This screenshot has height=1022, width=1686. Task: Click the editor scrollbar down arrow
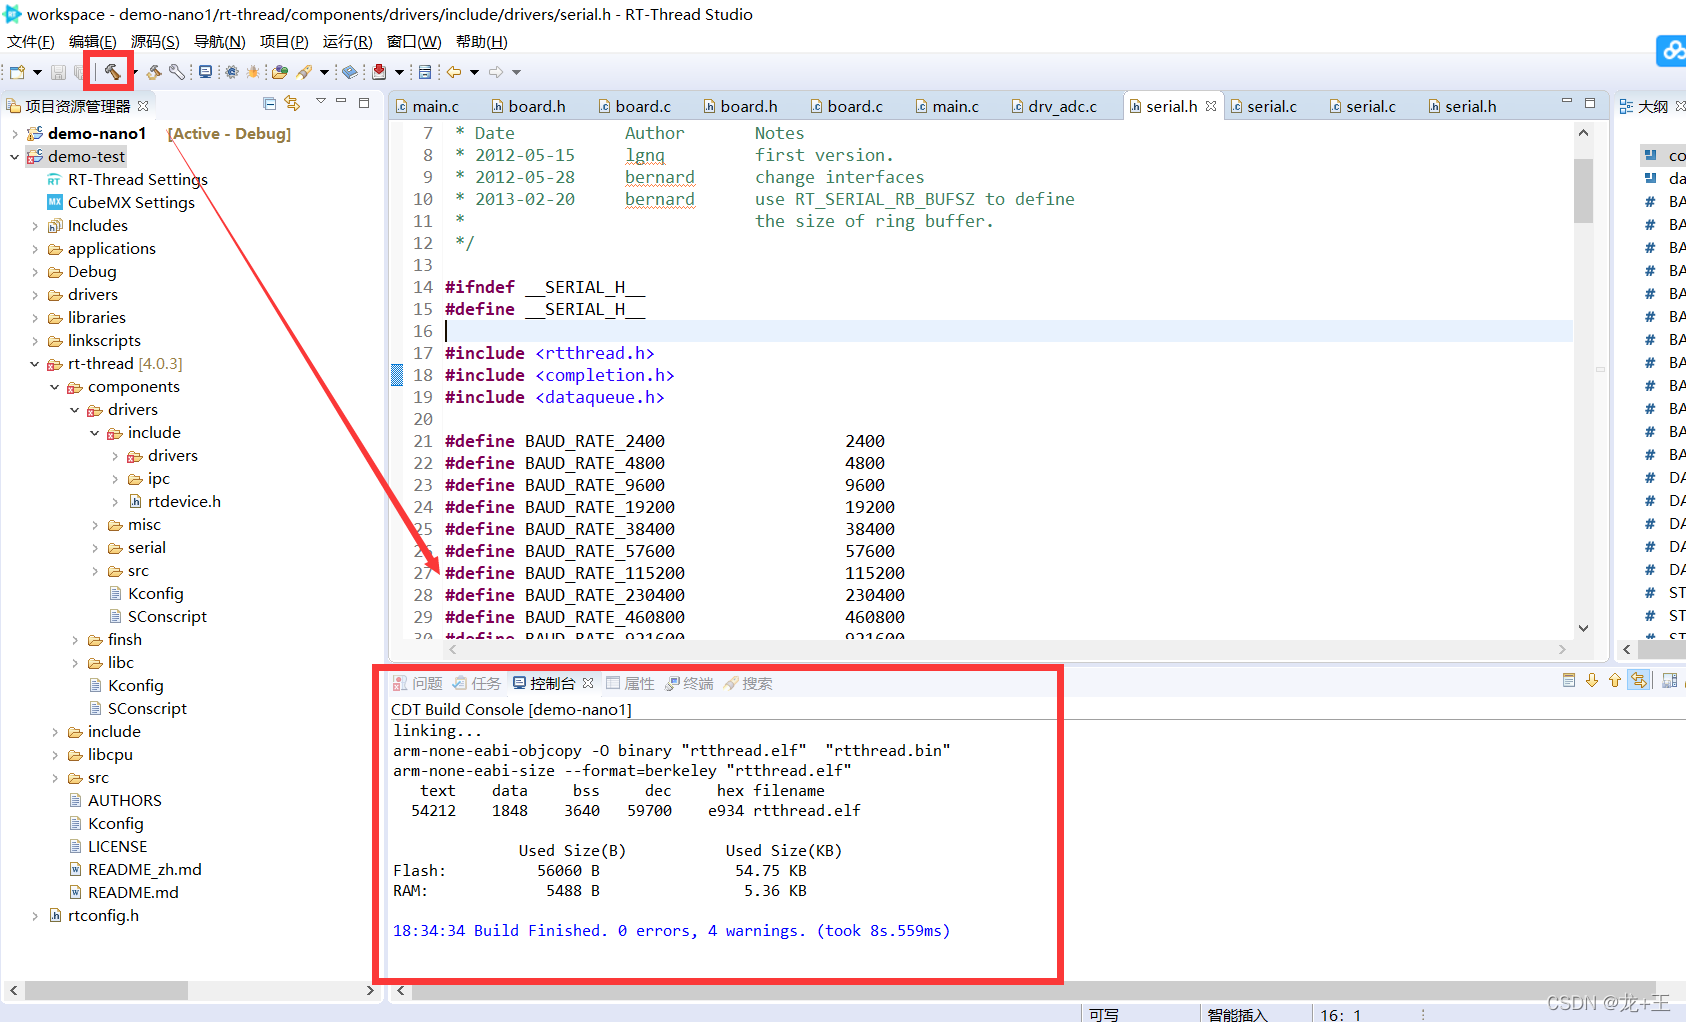tap(1583, 628)
